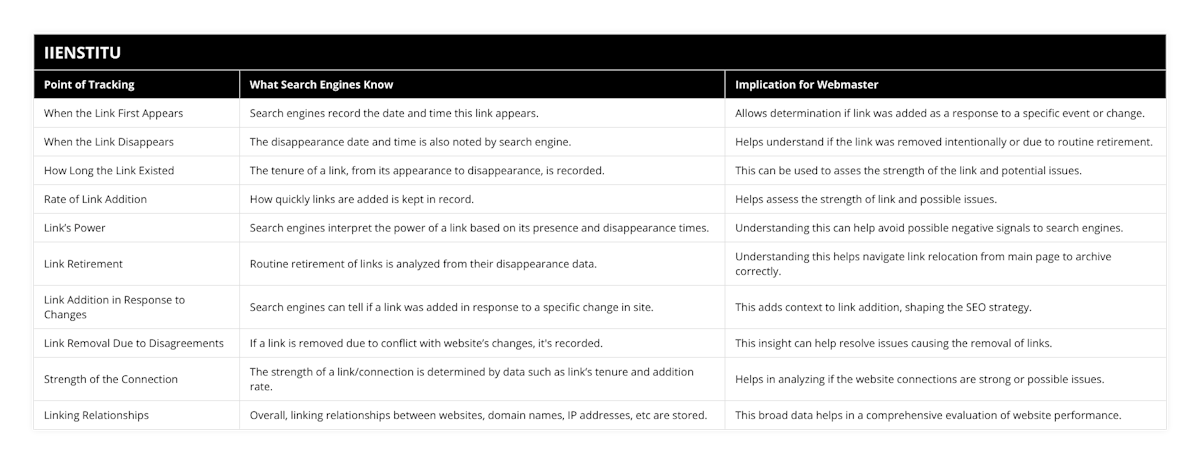
Task: Click the "Link's Power" row label
Action: click(75, 227)
